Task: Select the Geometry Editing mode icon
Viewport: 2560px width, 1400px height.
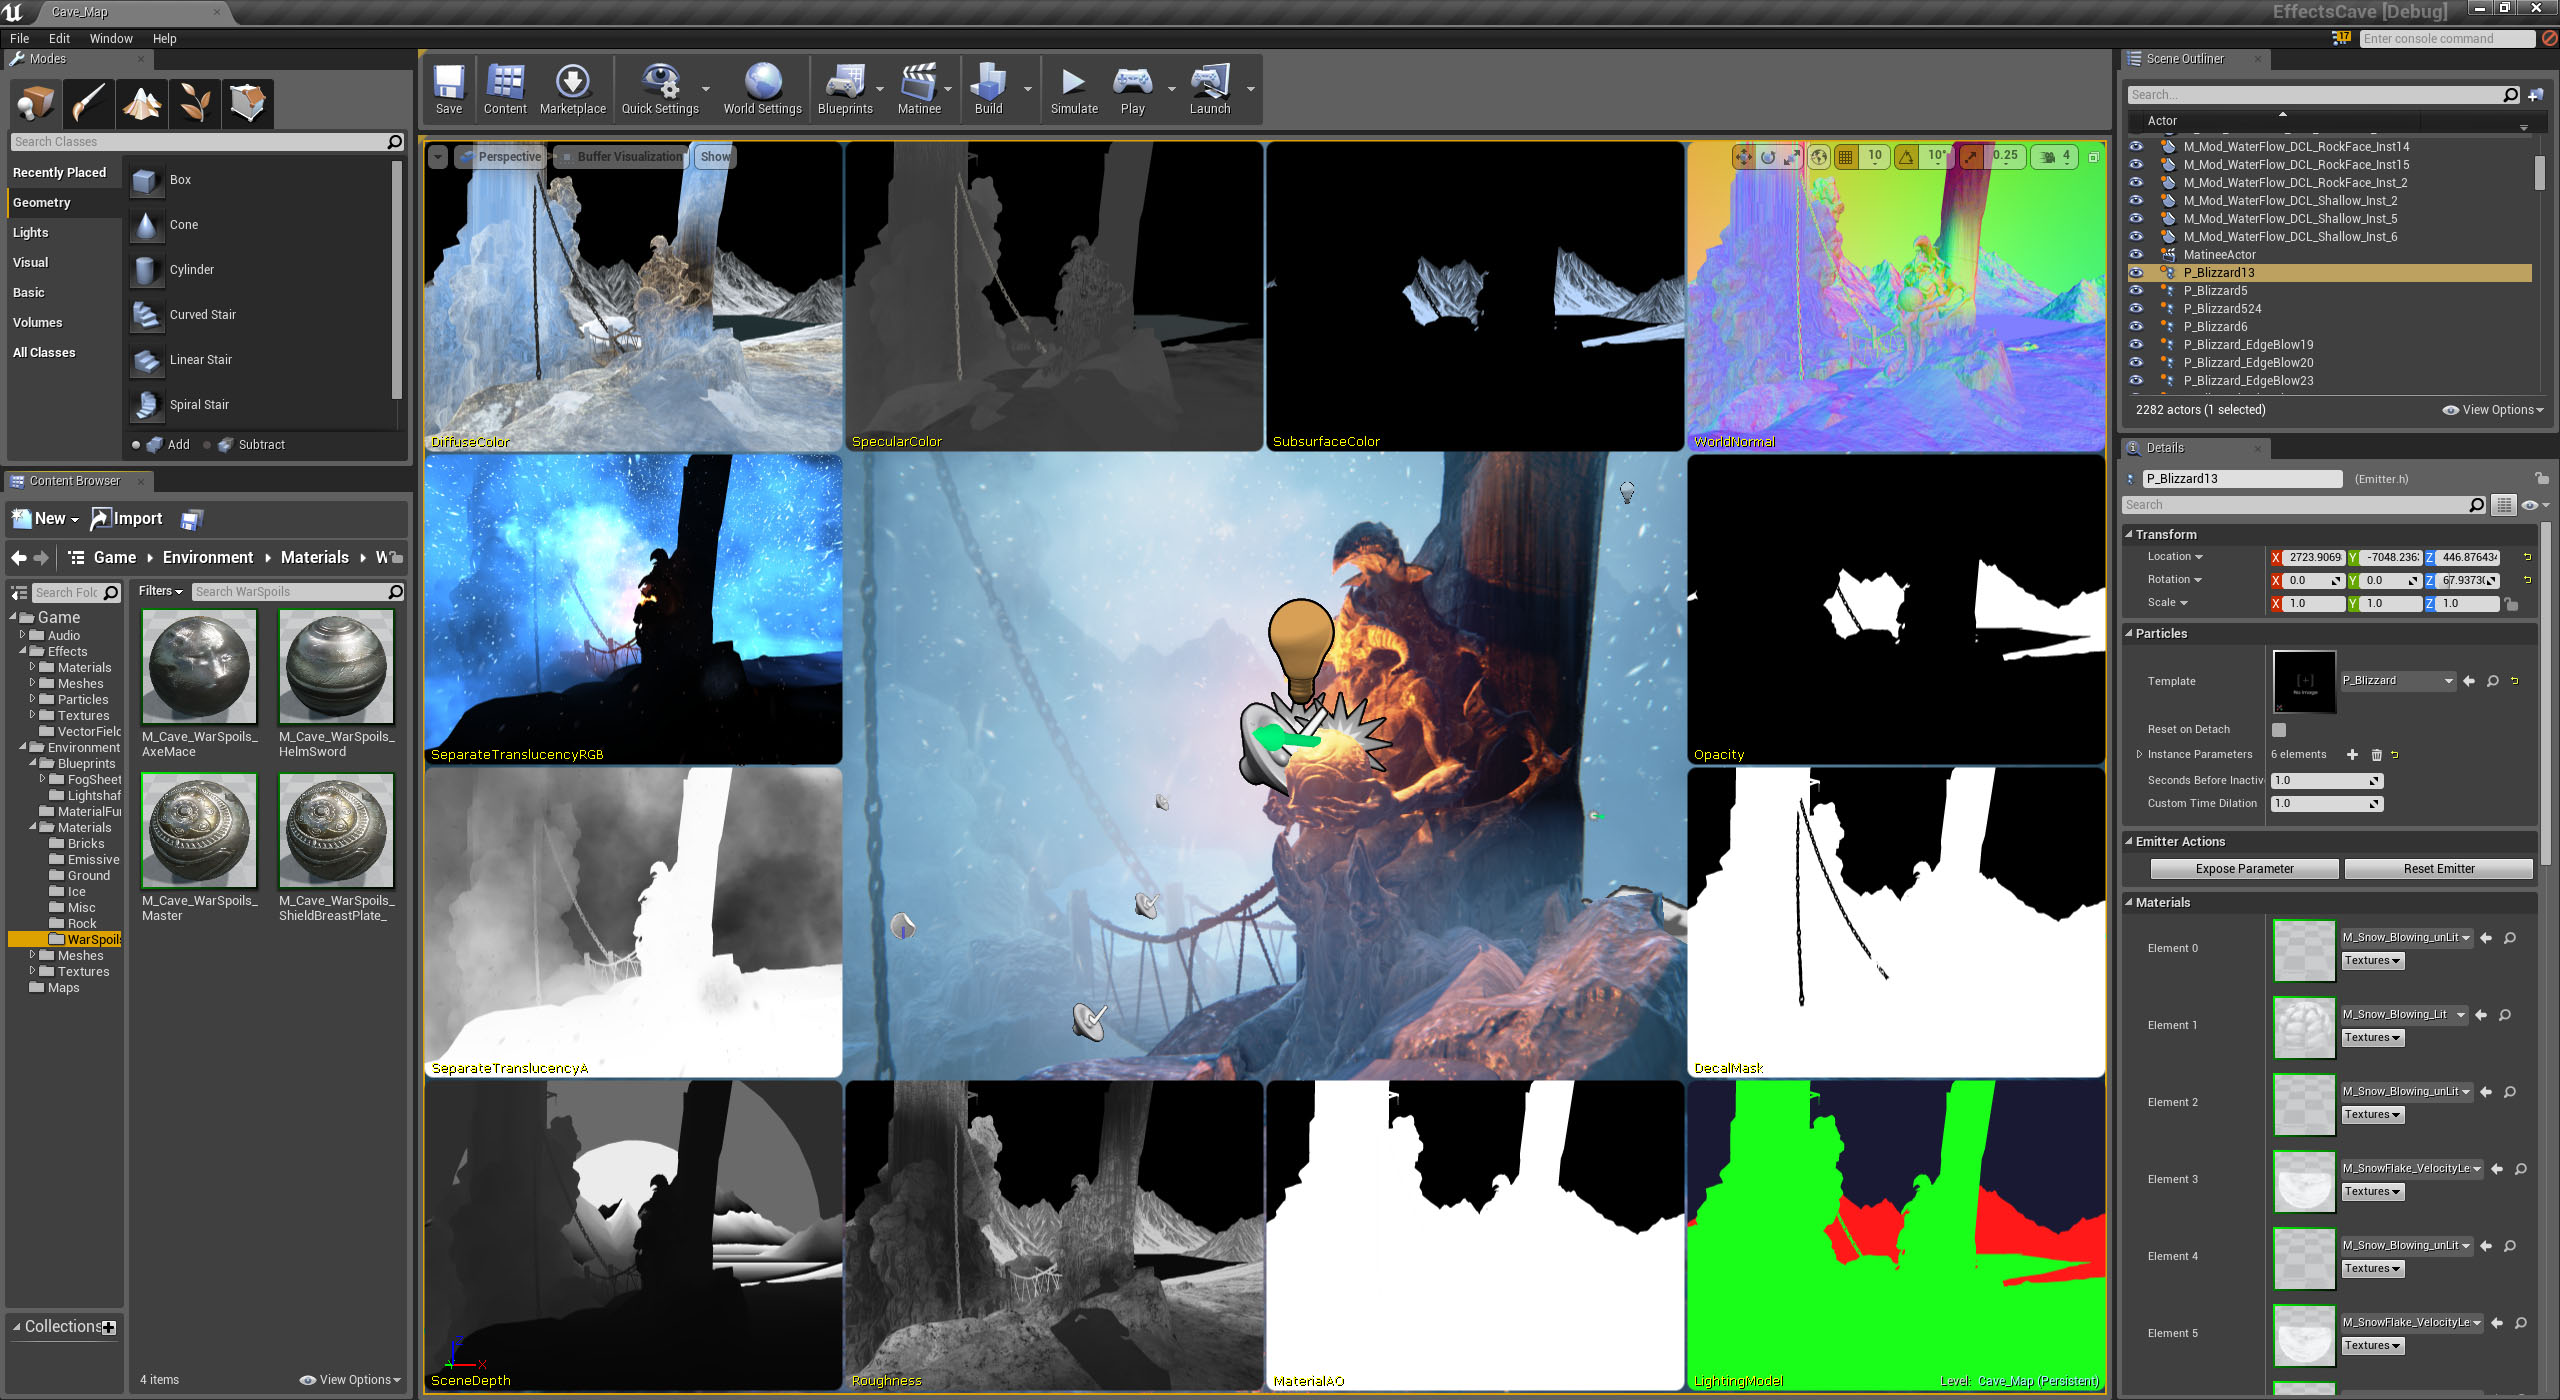Action: pyautogui.click(x=247, y=102)
